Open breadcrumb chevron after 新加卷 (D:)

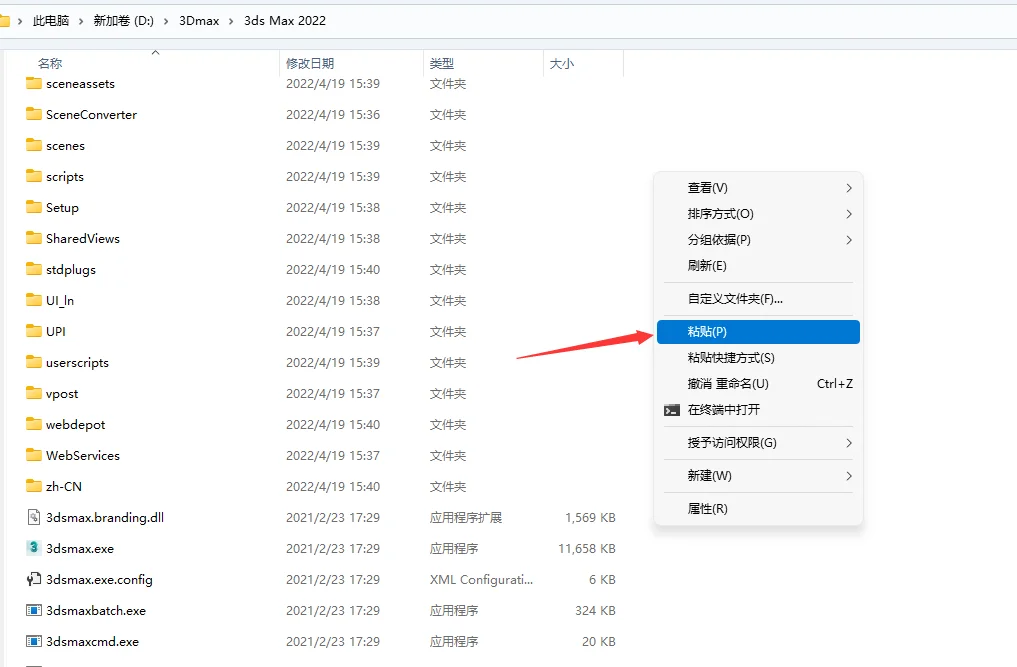point(166,21)
